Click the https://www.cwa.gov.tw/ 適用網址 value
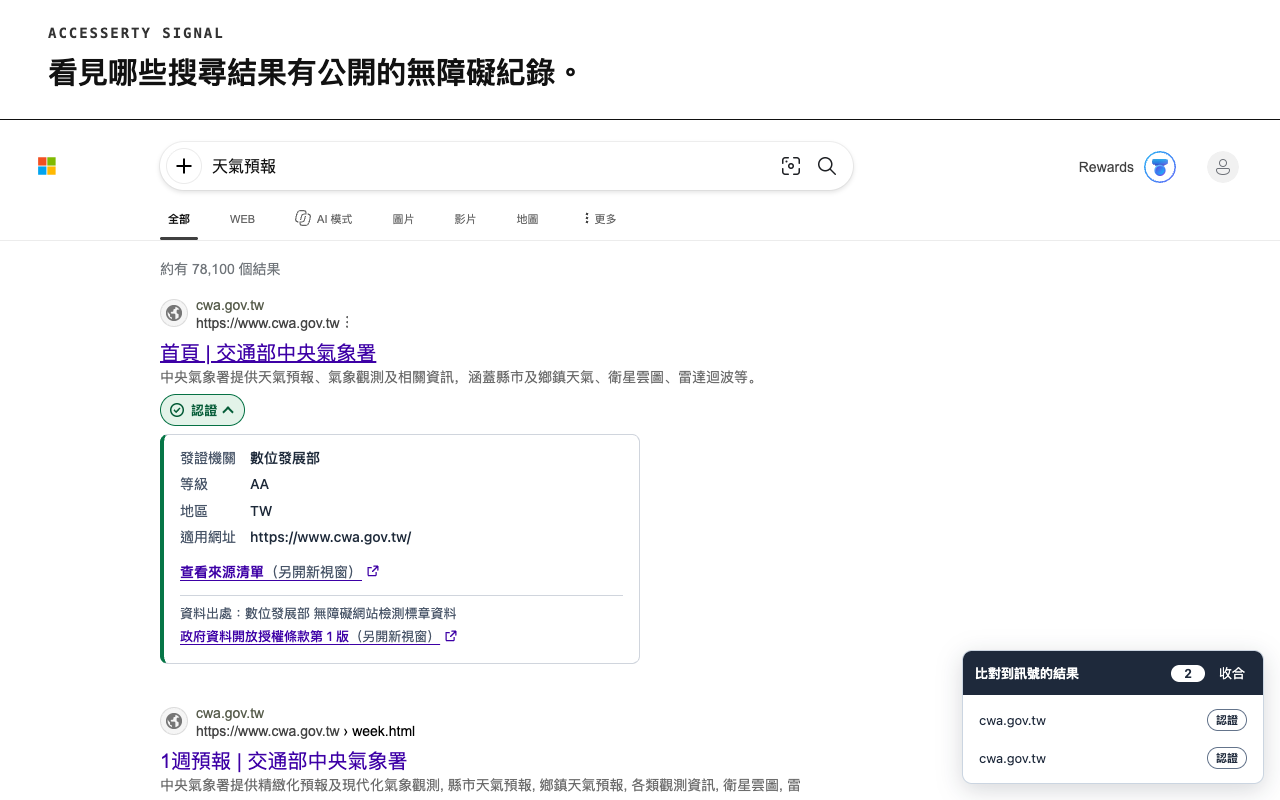The width and height of the screenshot is (1280, 800). (x=330, y=537)
